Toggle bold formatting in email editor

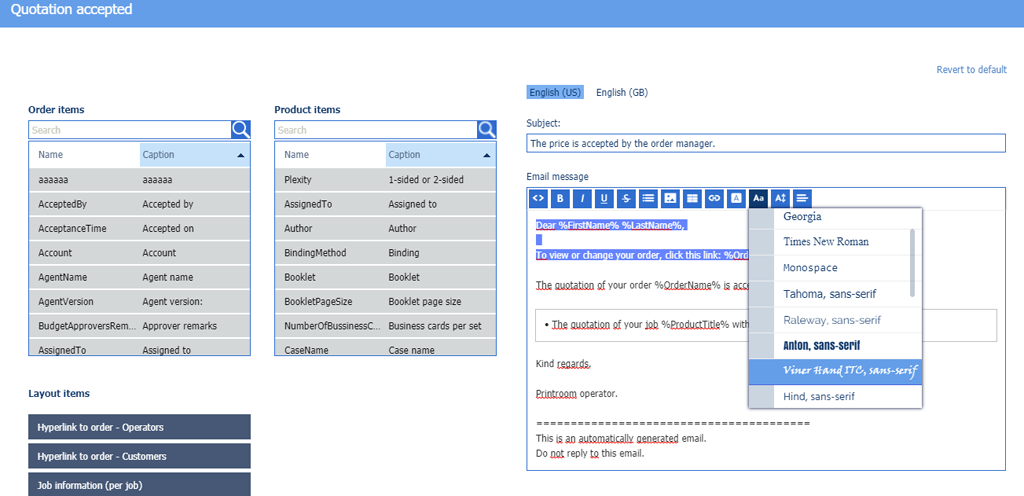pos(560,198)
